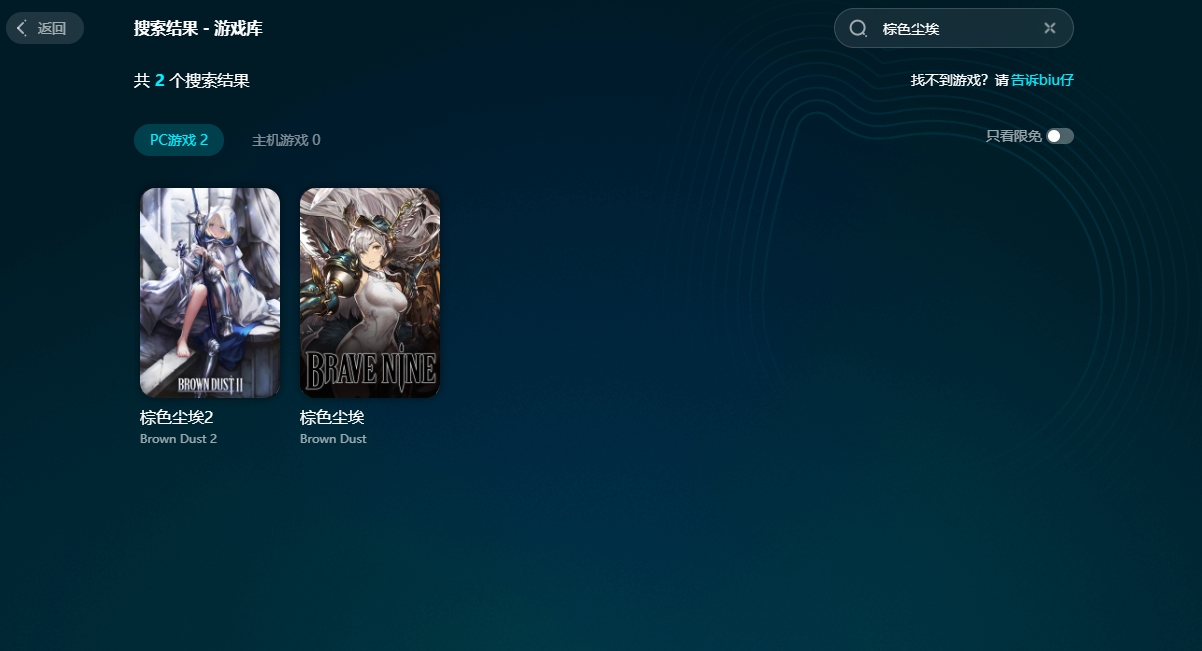The image size is (1202, 651).
Task: Open the Brown Dust II cover thumbnail
Action: pos(210,293)
